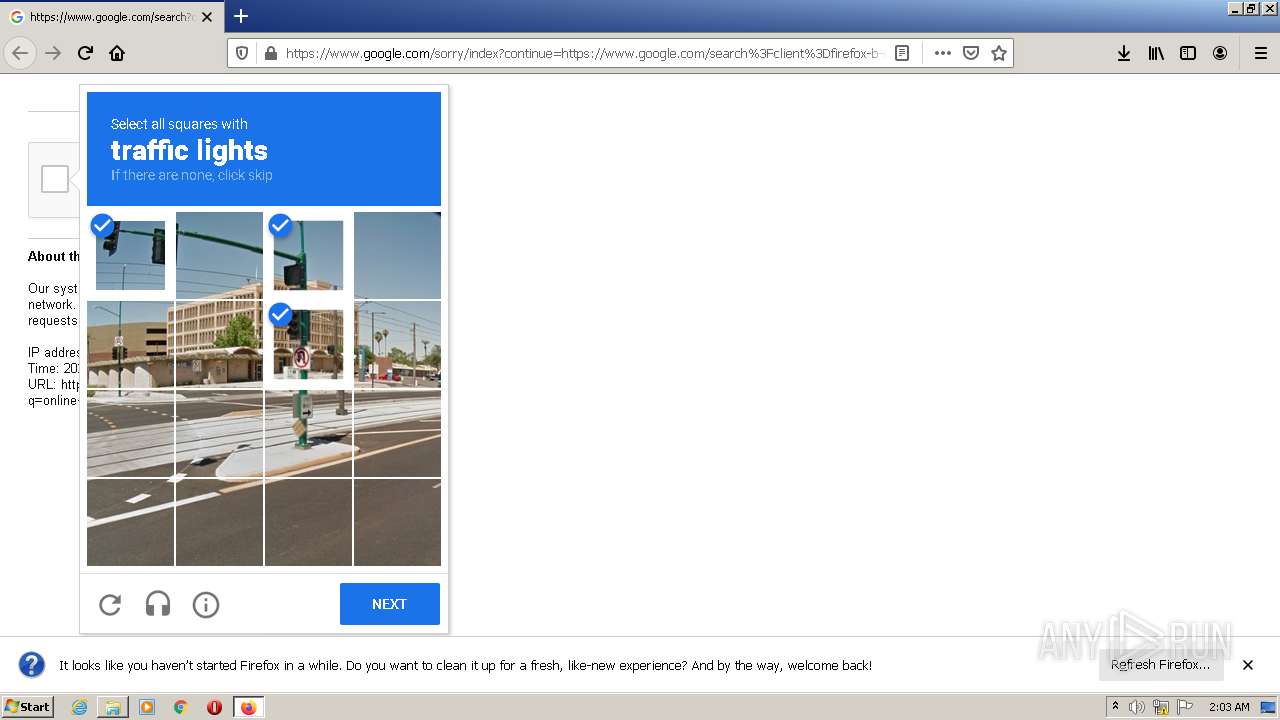
Task: Deselect the first-row third-column traffic light tile
Action: point(308,255)
